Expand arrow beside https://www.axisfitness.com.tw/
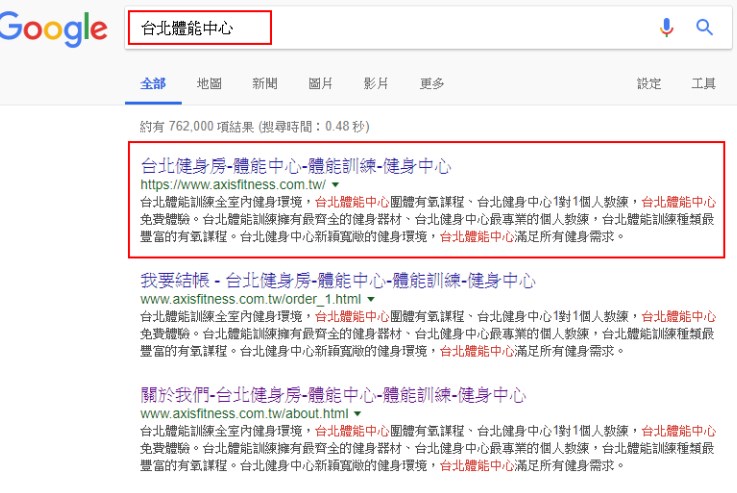This screenshot has width=737, height=493. (335, 185)
